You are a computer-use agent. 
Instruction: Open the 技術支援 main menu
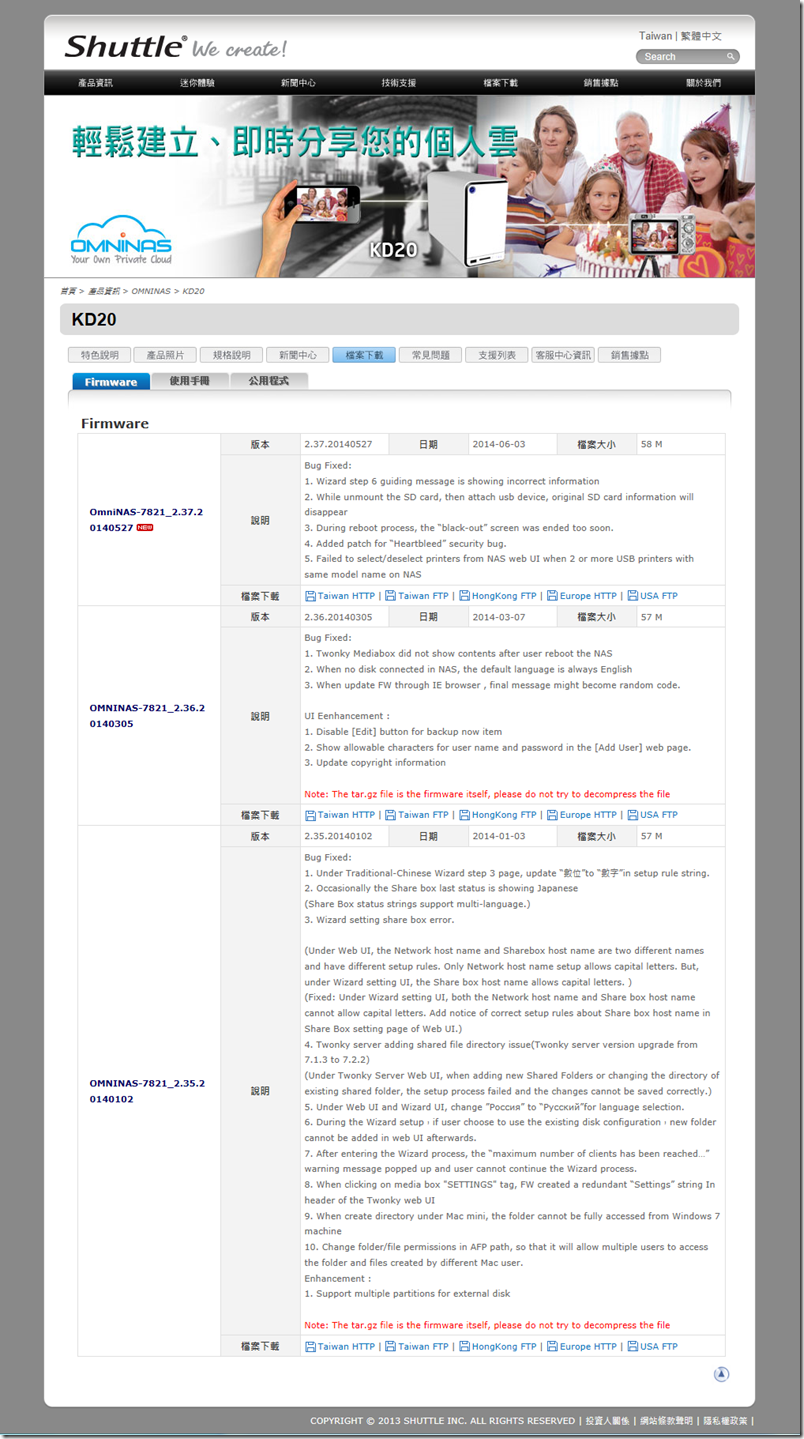399,83
